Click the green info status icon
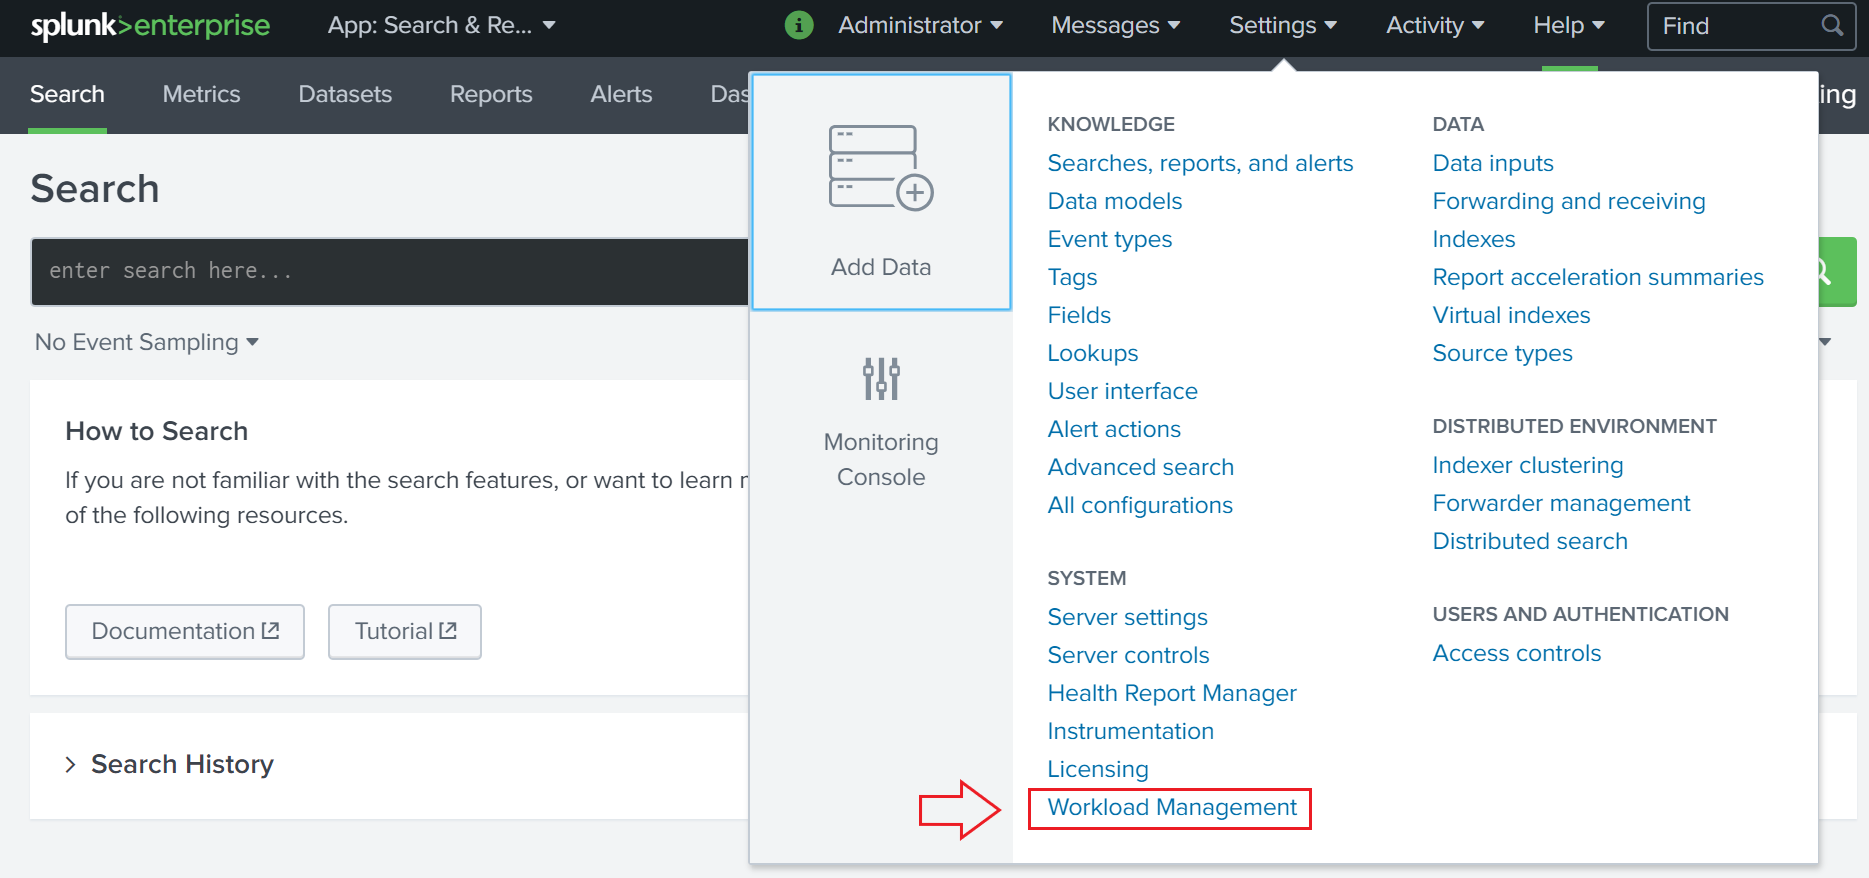 pos(798,25)
